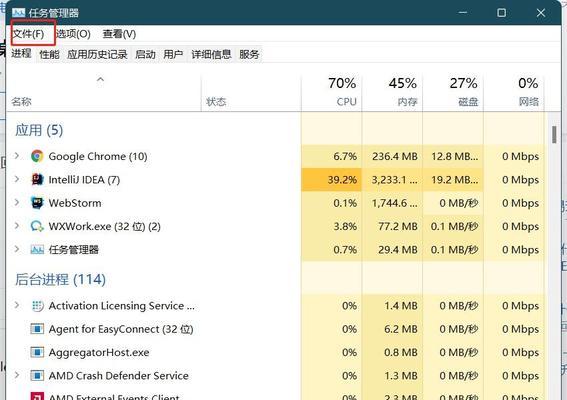Select the 后台进程 (114) group header
This screenshot has height=400, width=567.
(x=60, y=280)
